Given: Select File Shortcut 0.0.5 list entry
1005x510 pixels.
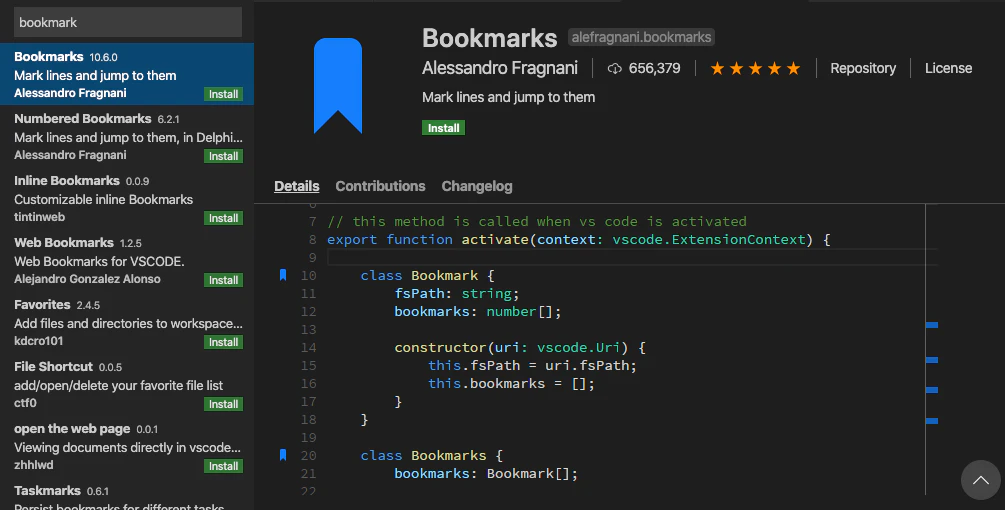Looking at the screenshot, I should pos(127,384).
